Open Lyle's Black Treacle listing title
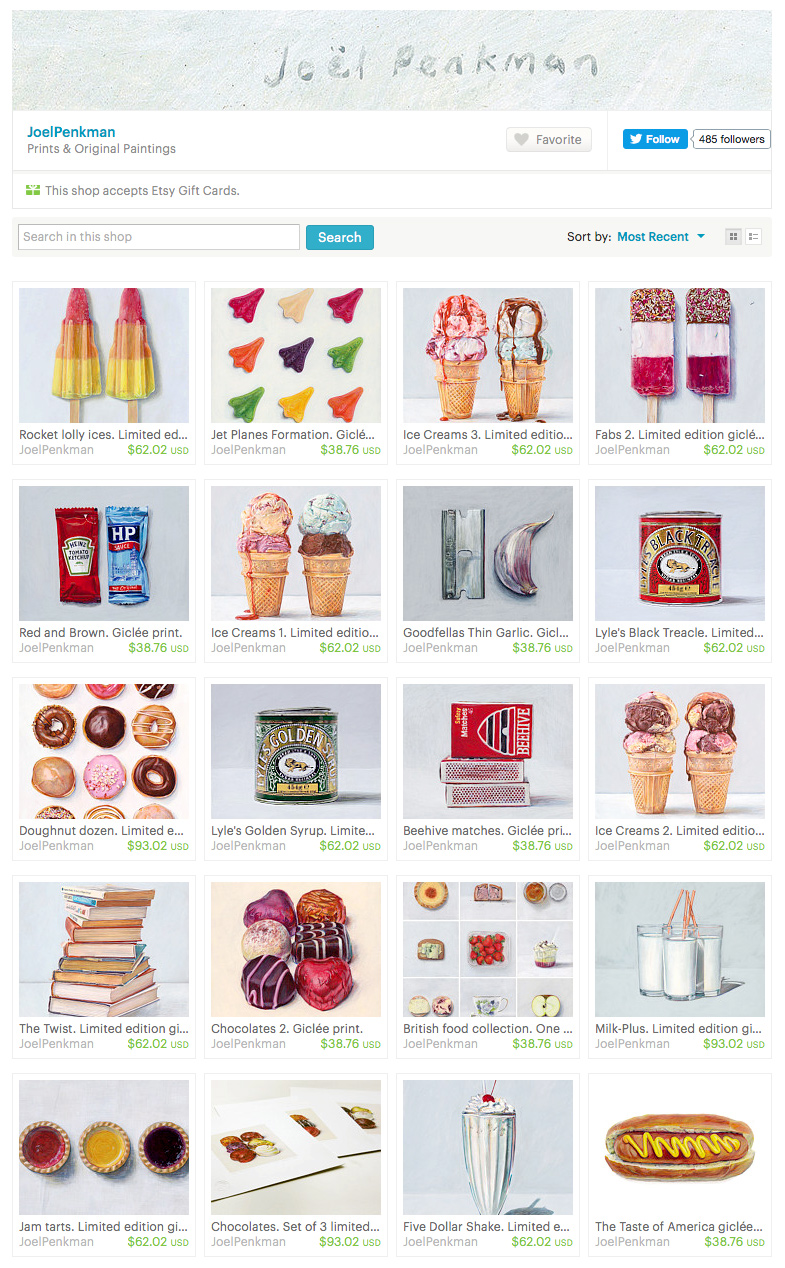 679,633
